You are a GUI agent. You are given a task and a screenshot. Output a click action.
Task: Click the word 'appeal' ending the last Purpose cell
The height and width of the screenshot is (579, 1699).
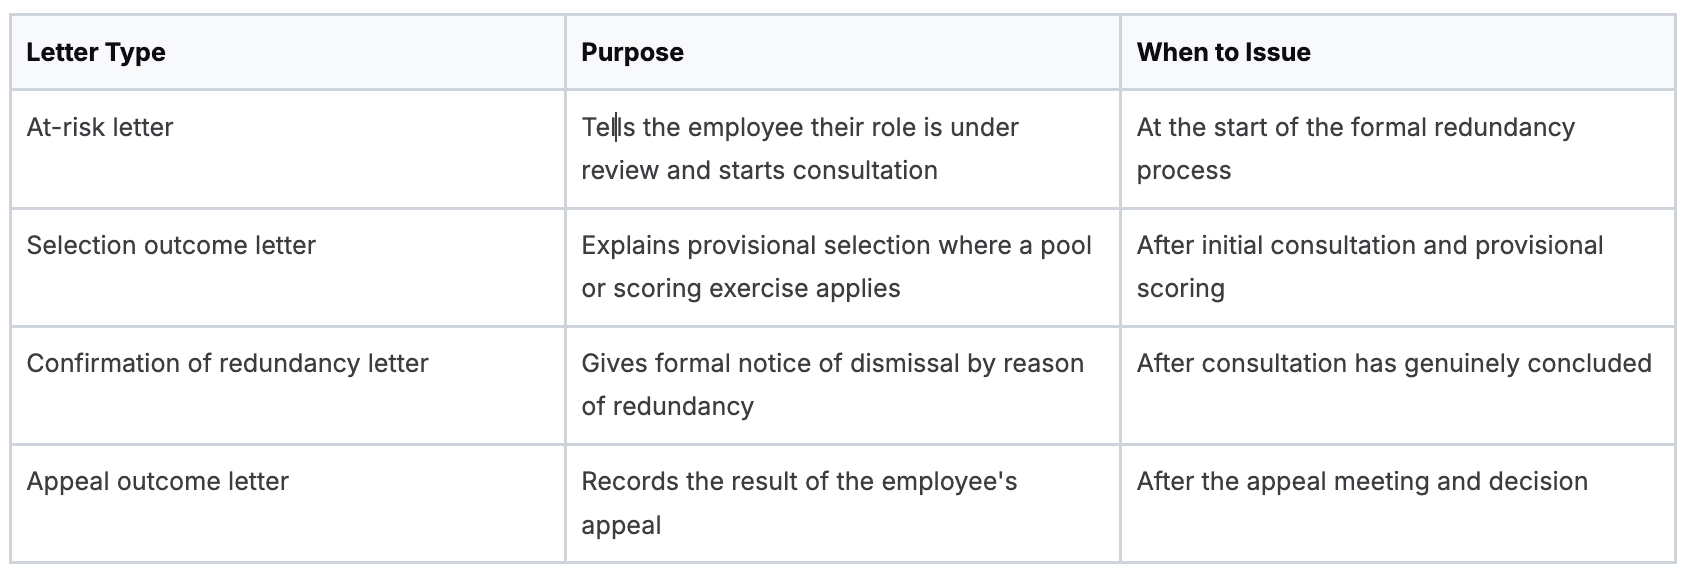(621, 526)
